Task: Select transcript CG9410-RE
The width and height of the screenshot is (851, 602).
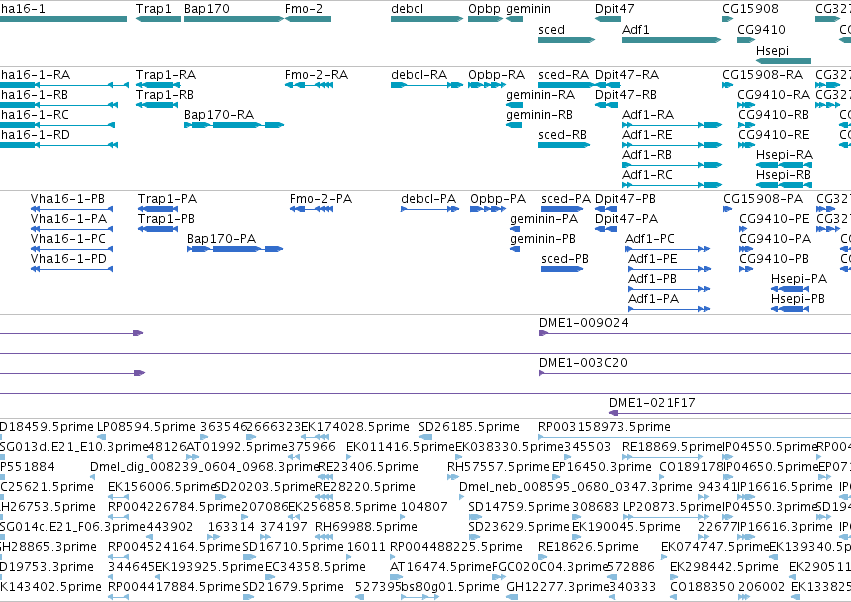Action: point(746,145)
